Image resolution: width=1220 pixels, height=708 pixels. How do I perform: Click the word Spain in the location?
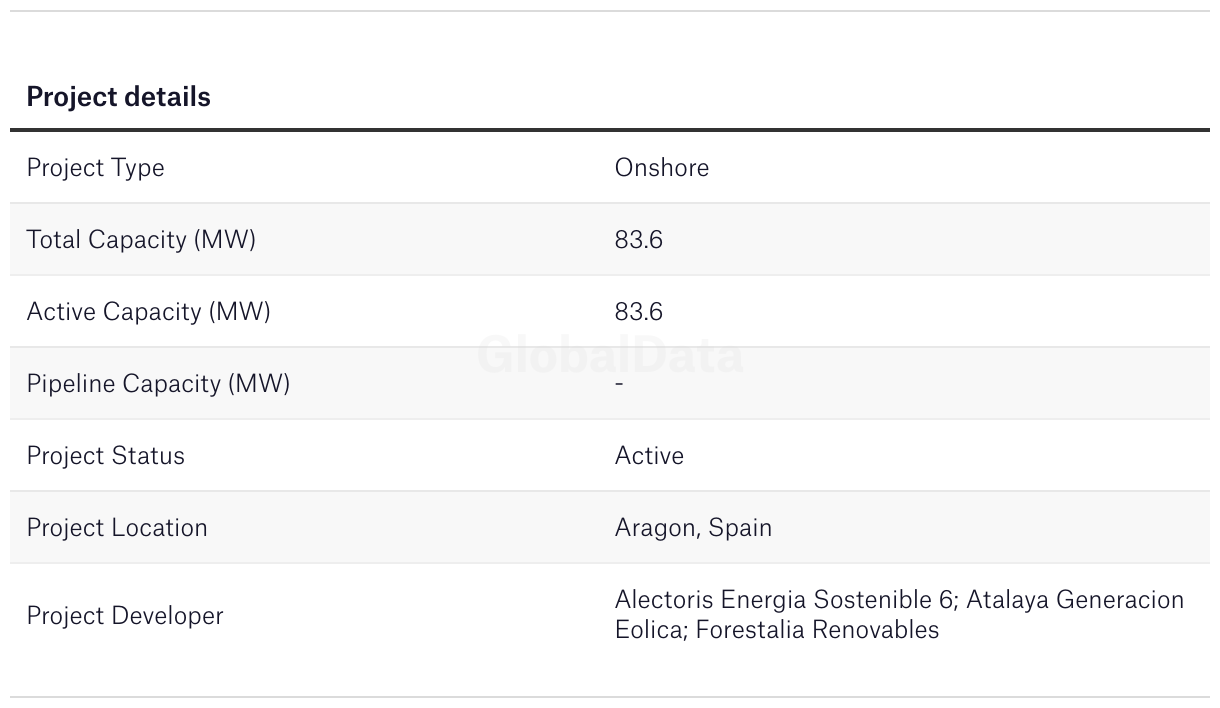click(740, 528)
